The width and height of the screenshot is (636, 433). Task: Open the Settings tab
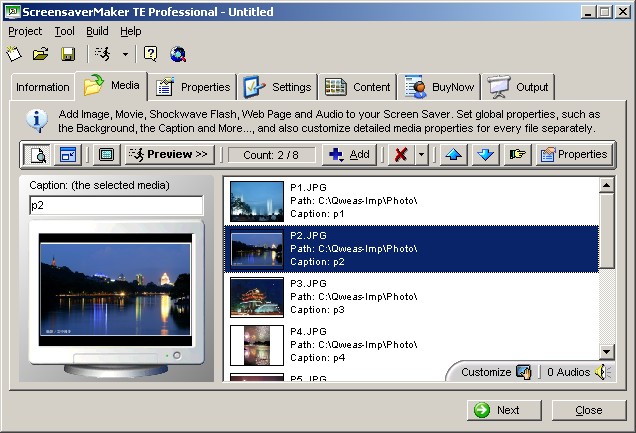(x=277, y=87)
